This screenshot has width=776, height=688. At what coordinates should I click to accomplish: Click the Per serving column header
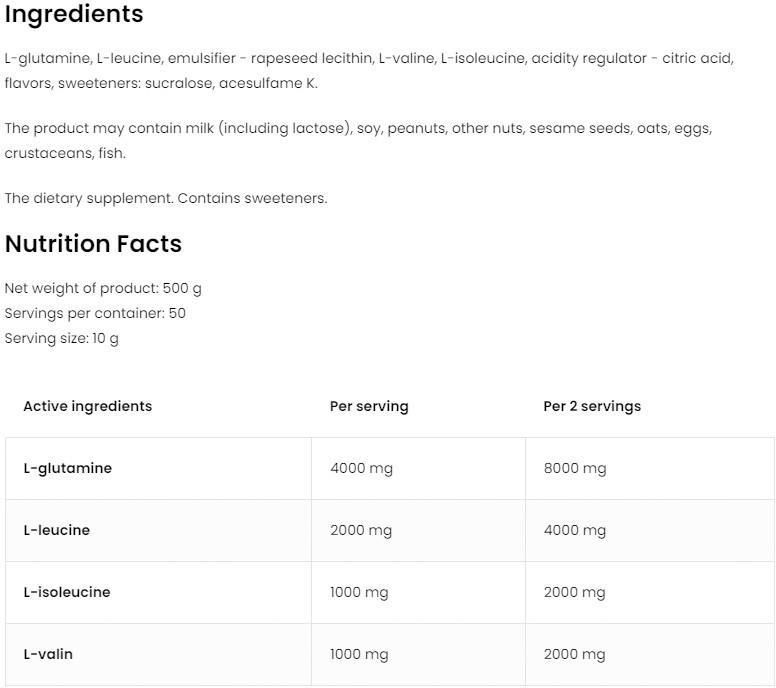pyautogui.click(x=369, y=406)
